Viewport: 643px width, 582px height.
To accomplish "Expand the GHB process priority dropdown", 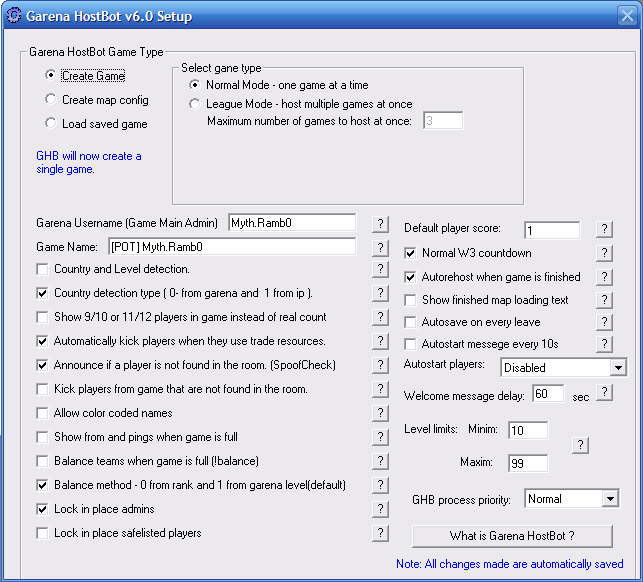I will (x=610, y=499).
